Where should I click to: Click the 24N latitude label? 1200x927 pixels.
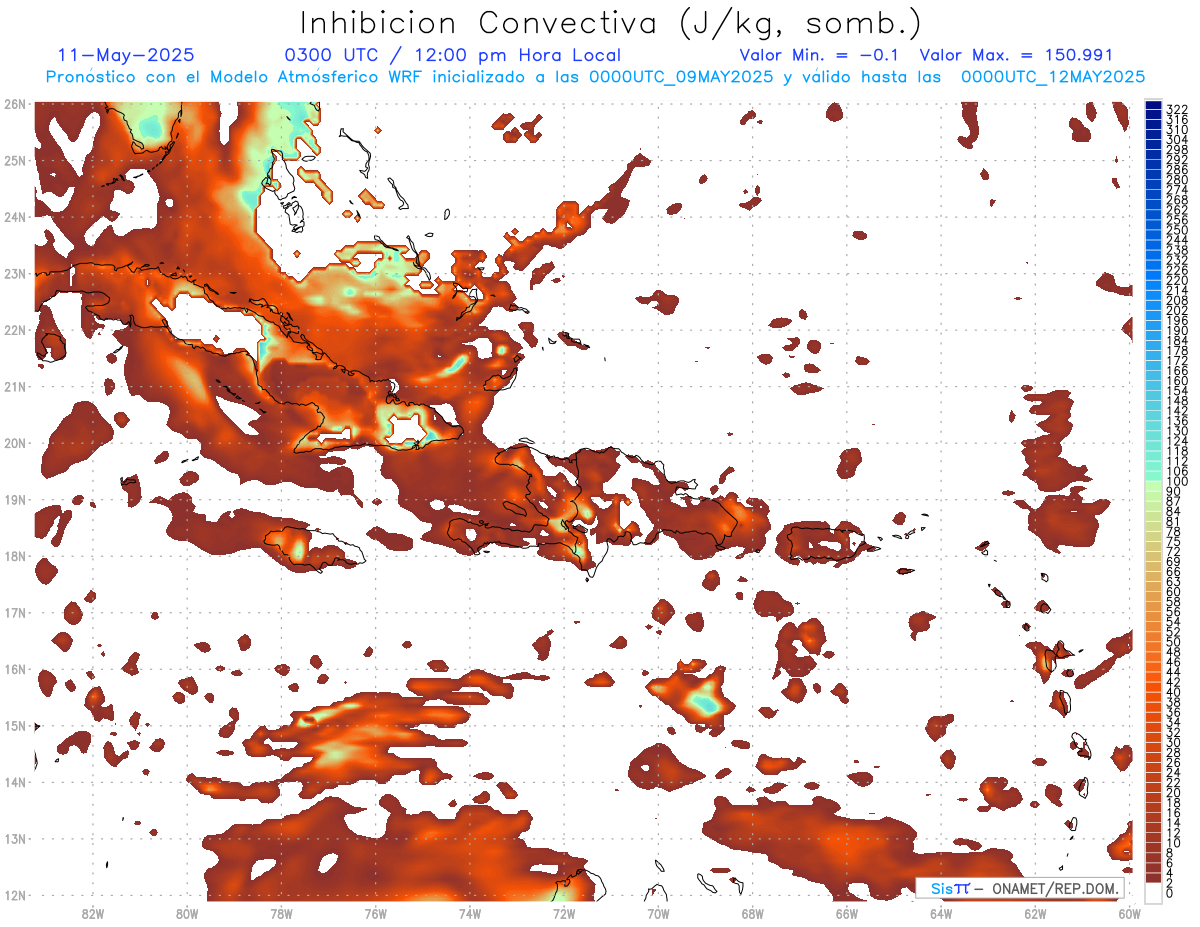click(x=15, y=217)
